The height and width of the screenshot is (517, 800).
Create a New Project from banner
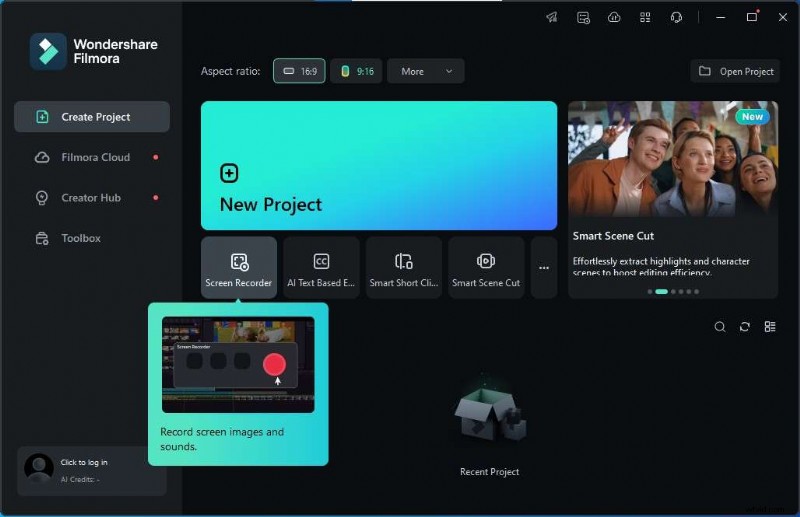coord(378,166)
